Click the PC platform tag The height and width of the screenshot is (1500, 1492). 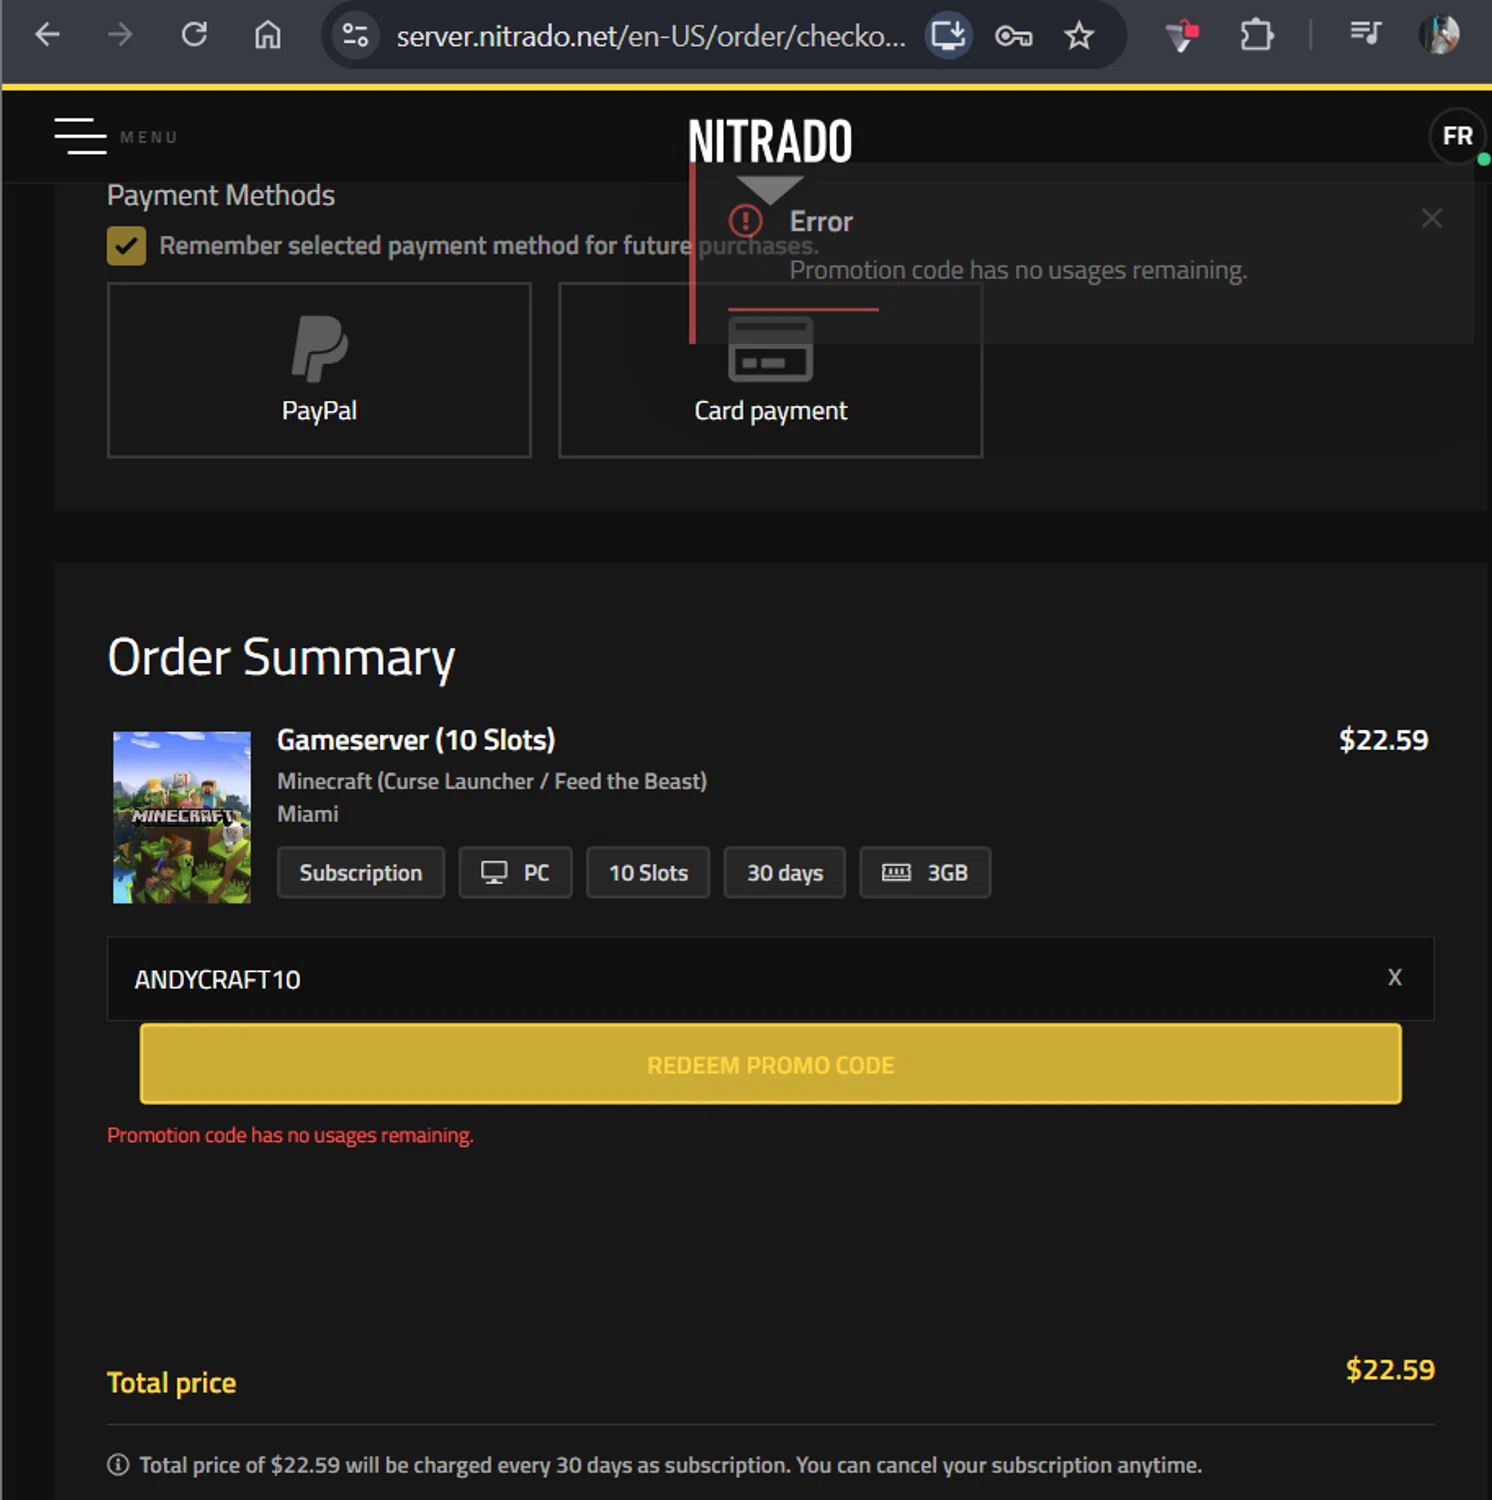pos(516,873)
